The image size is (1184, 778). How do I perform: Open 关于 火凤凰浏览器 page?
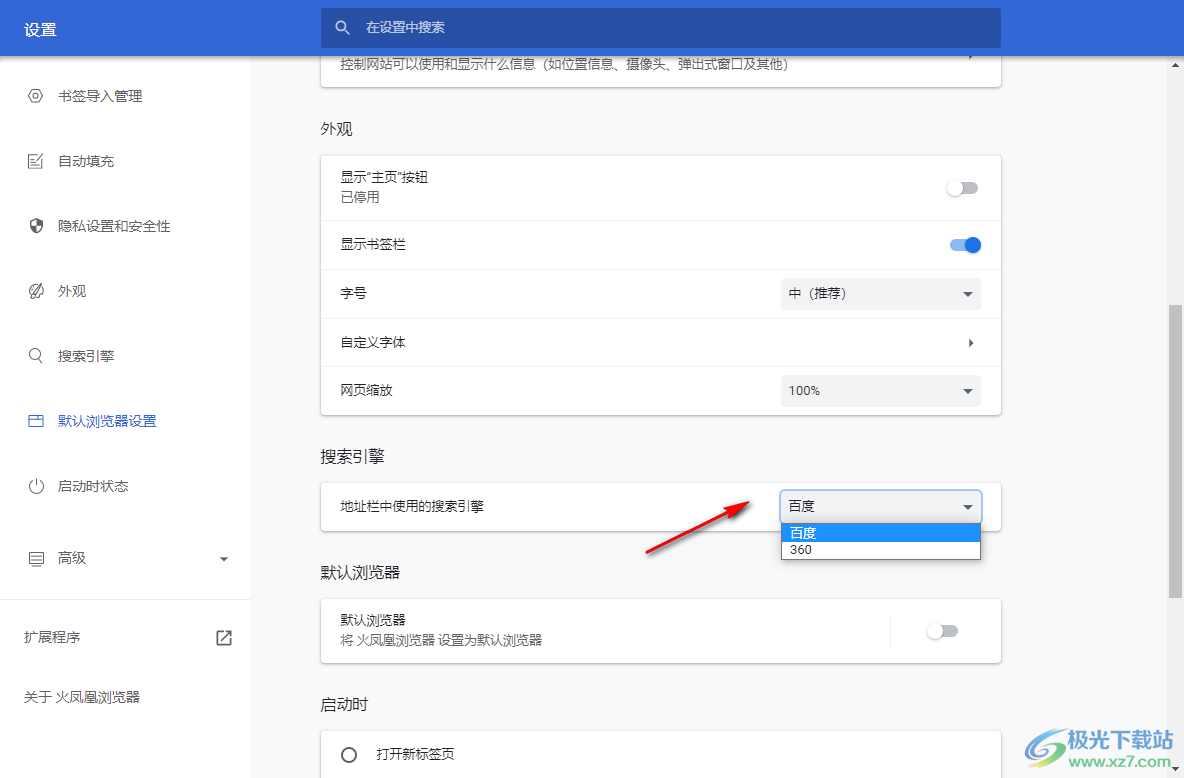coord(82,697)
